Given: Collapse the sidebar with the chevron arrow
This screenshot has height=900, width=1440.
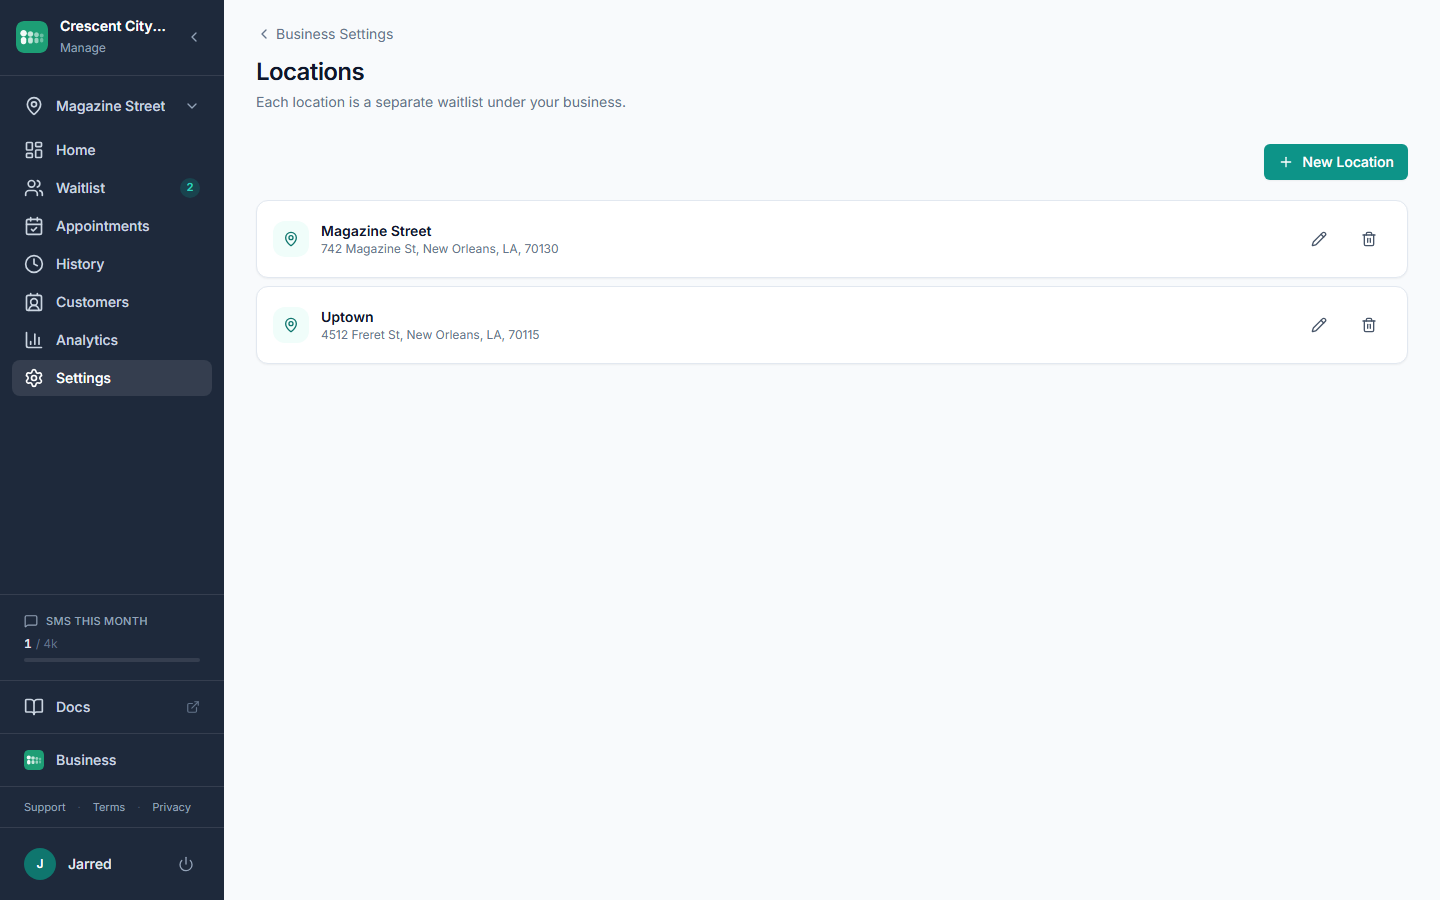Looking at the screenshot, I should 194,37.
